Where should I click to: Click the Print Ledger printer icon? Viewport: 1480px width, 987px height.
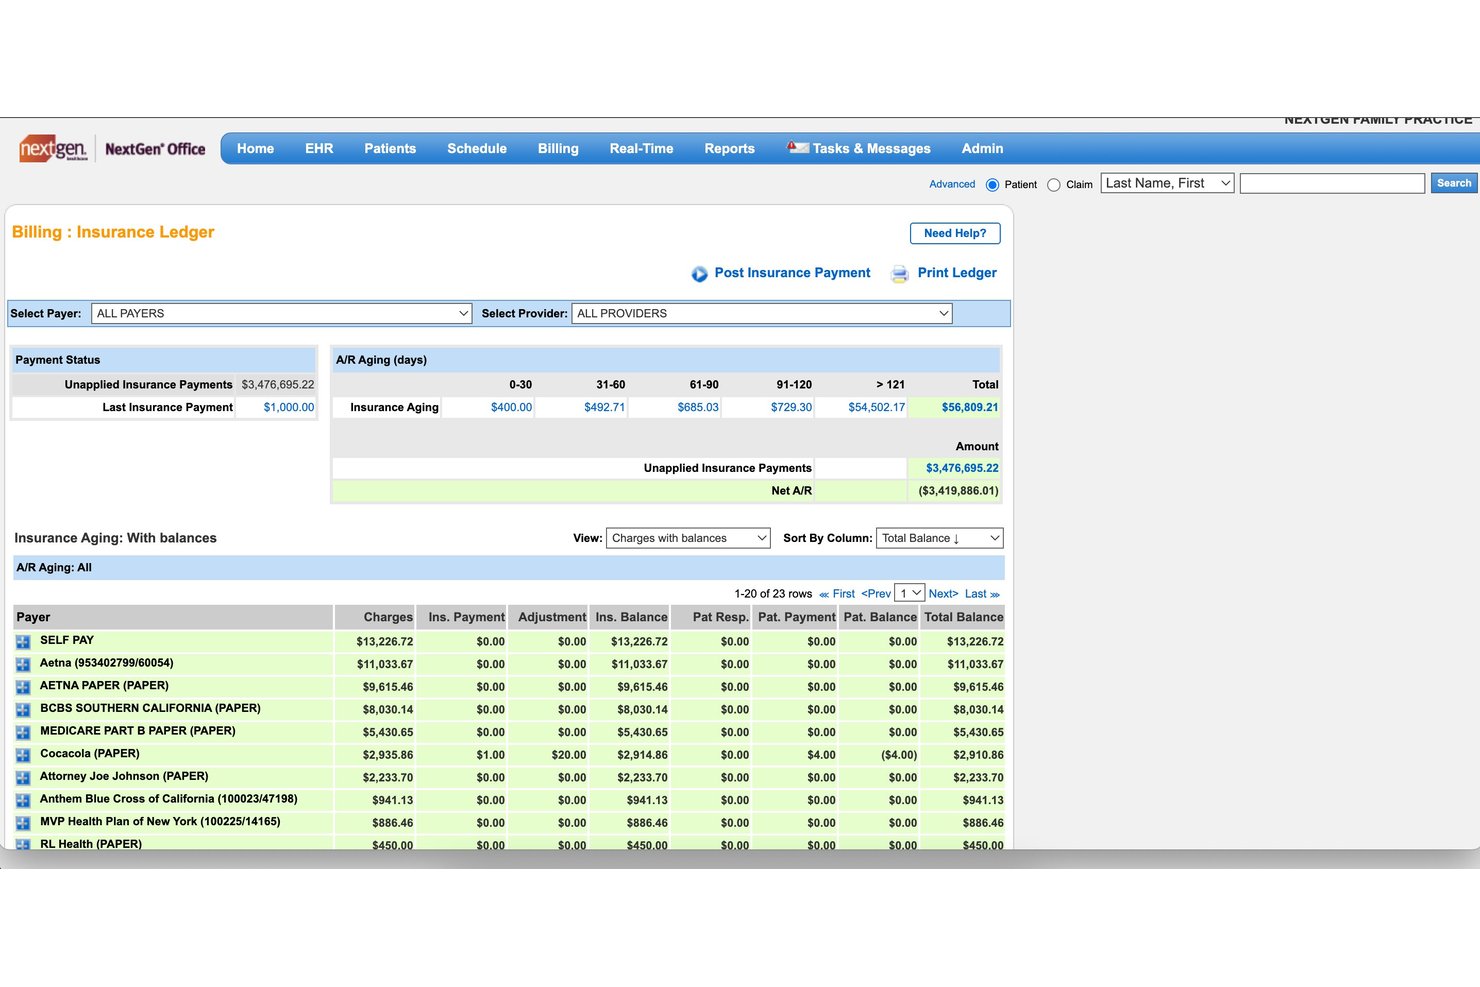click(x=900, y=274)
